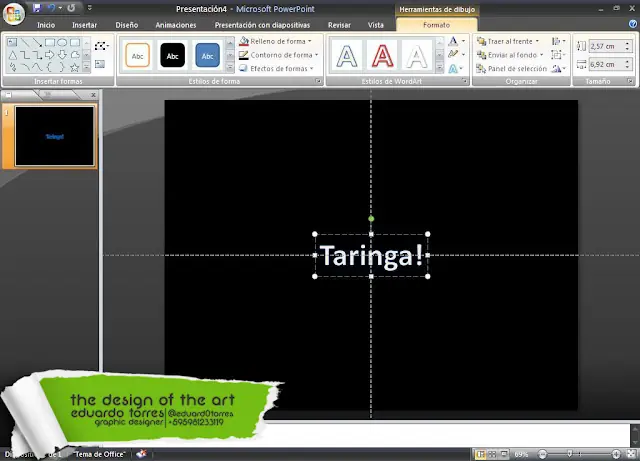This screenshot has width=640, height=461.
Task: Select the elbow connector shape
Action: [25, 55]
